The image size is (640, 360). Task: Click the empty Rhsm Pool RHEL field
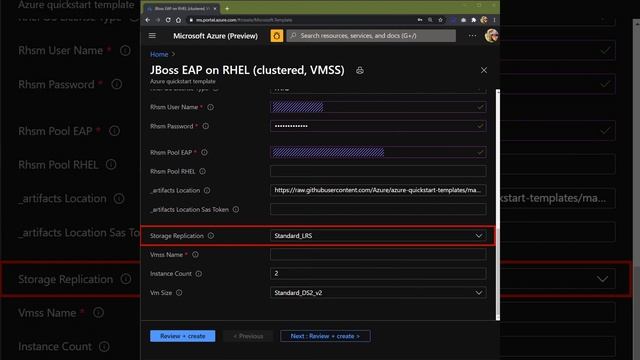tap(378, 171)
